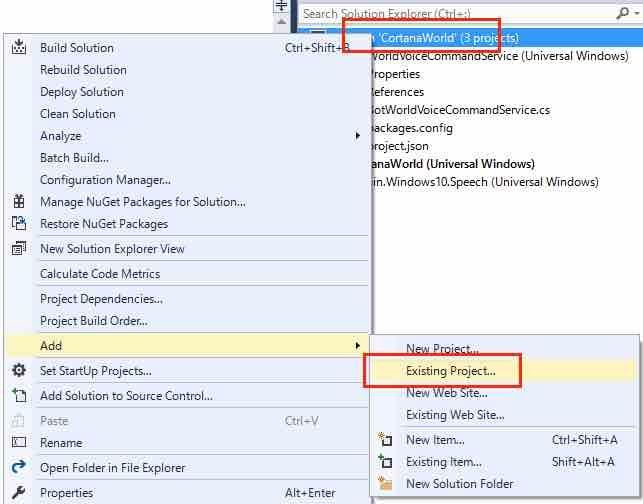Select Rename from the context menu
This screenshot has width=643, height=504.
pos(187,443)
